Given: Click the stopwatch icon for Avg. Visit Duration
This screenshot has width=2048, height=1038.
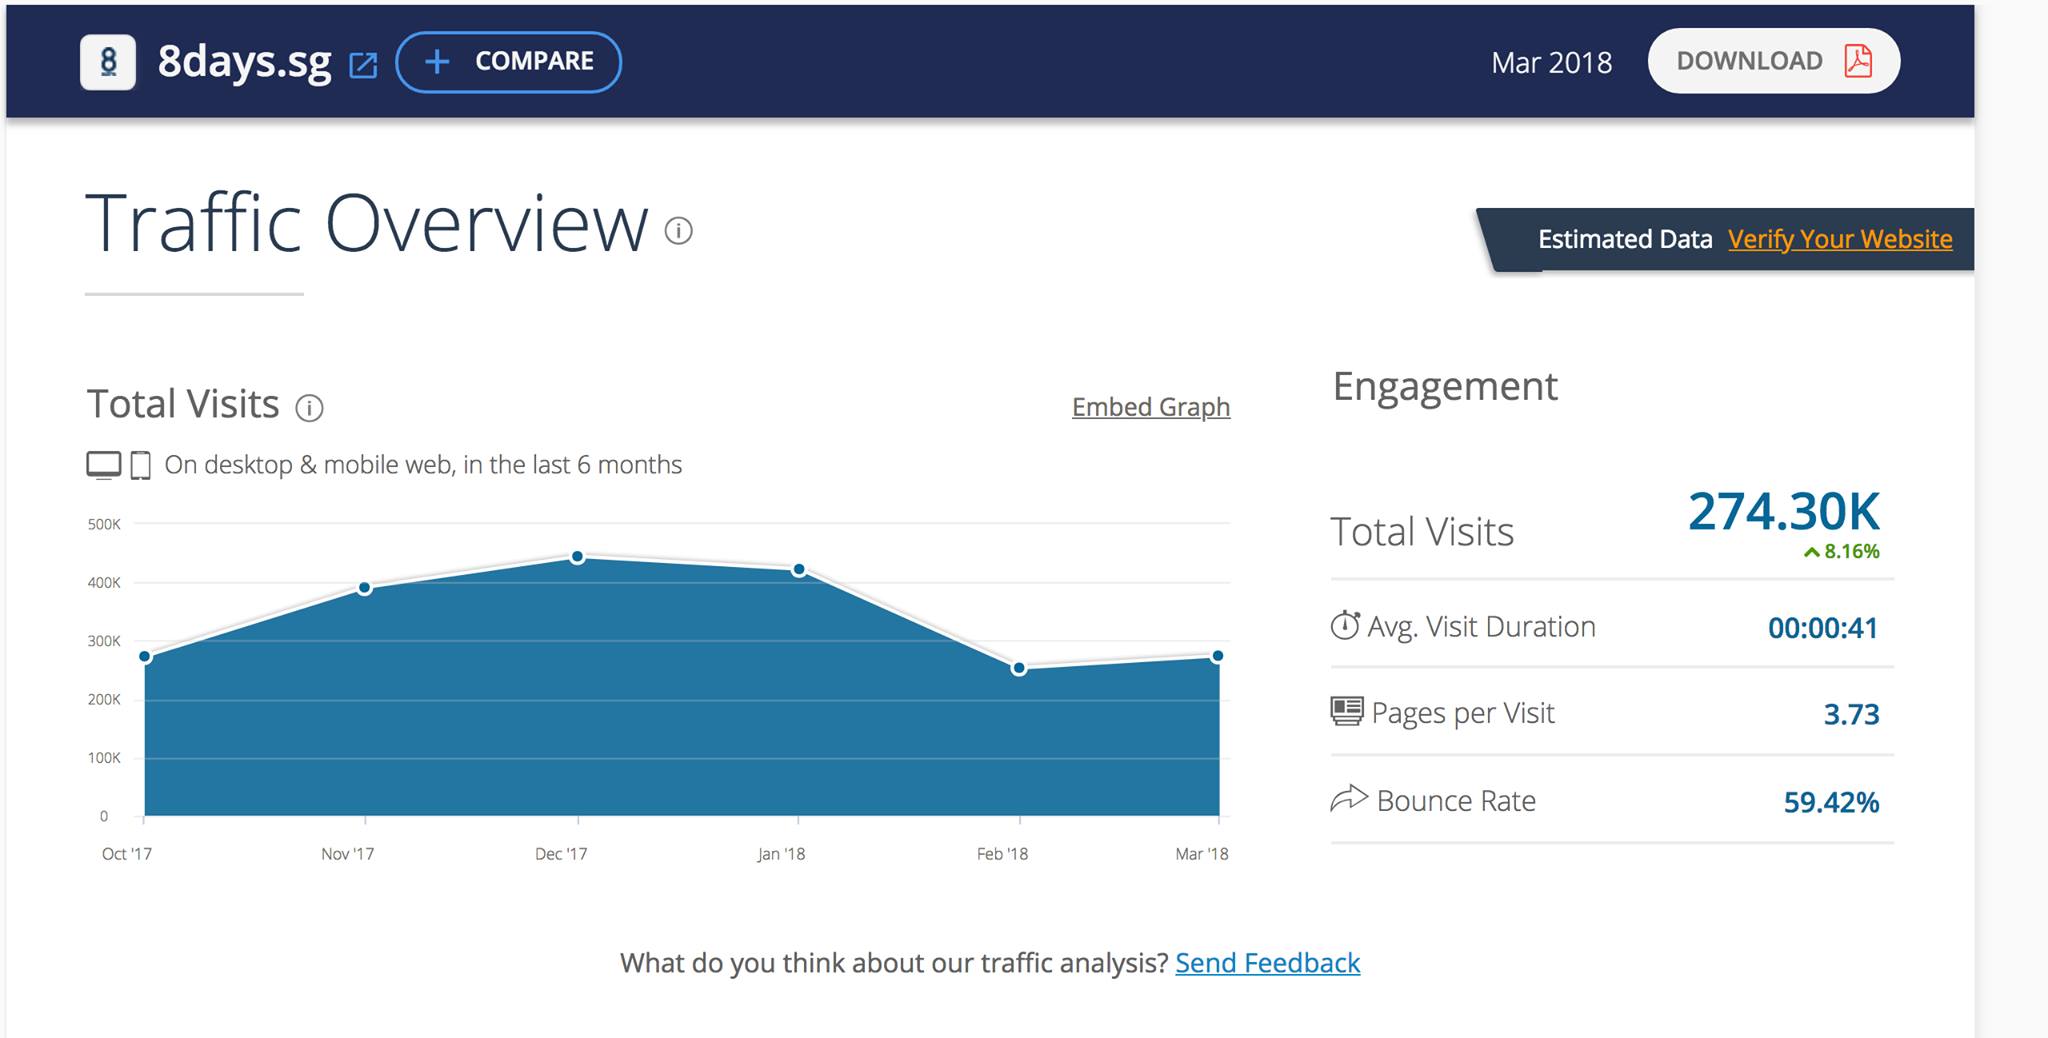Looking at the screenshot, I should pos(1345,626).
